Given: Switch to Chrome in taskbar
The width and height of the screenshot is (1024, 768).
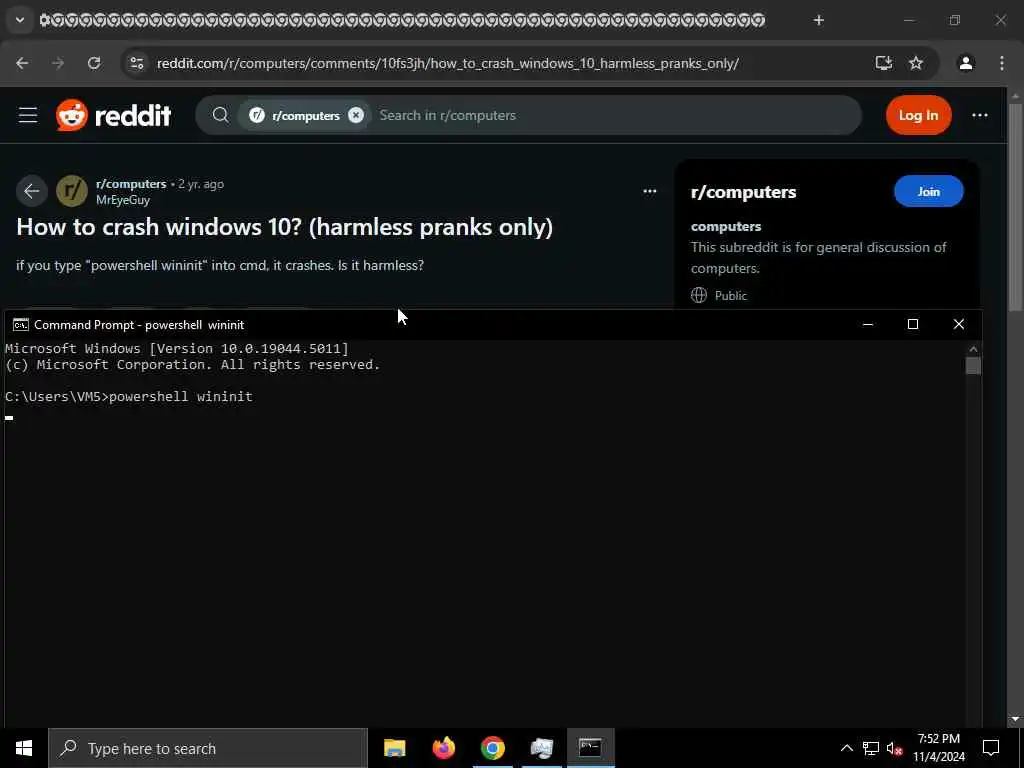Looking at the screenshot, I should click(x=493, y=748).
